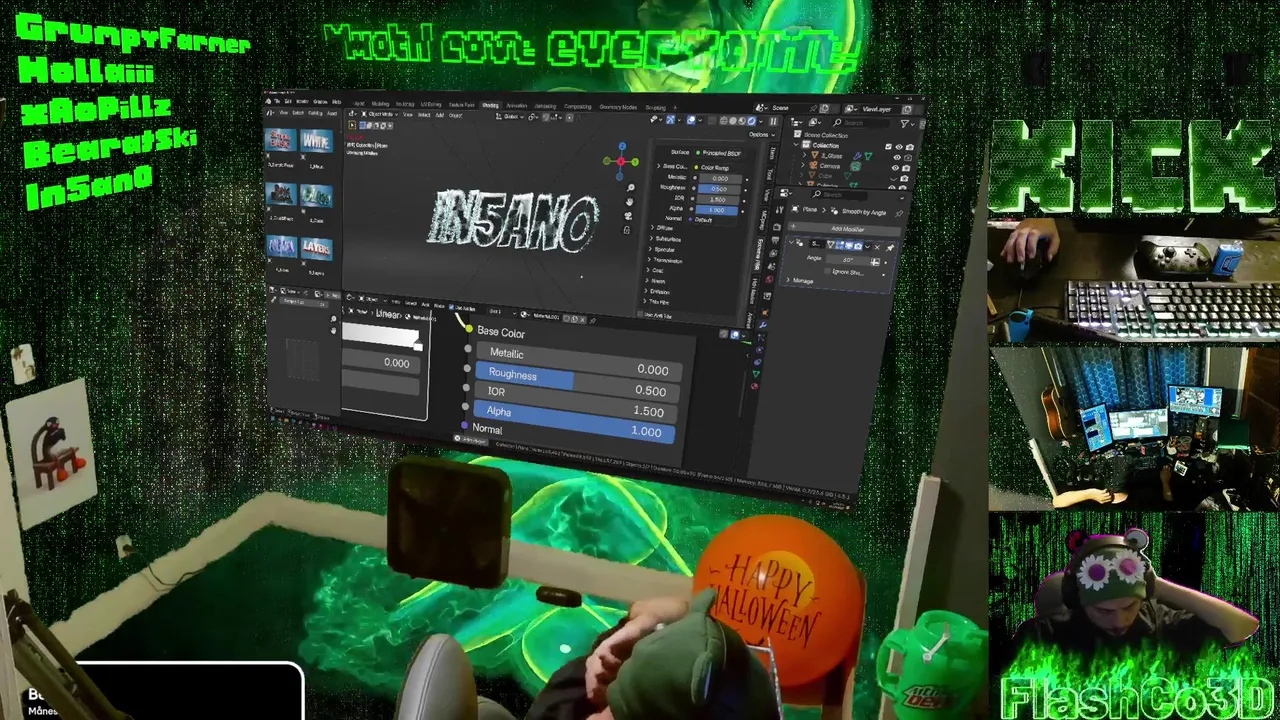Open render properties tab icon

click(x=777, y=226)
